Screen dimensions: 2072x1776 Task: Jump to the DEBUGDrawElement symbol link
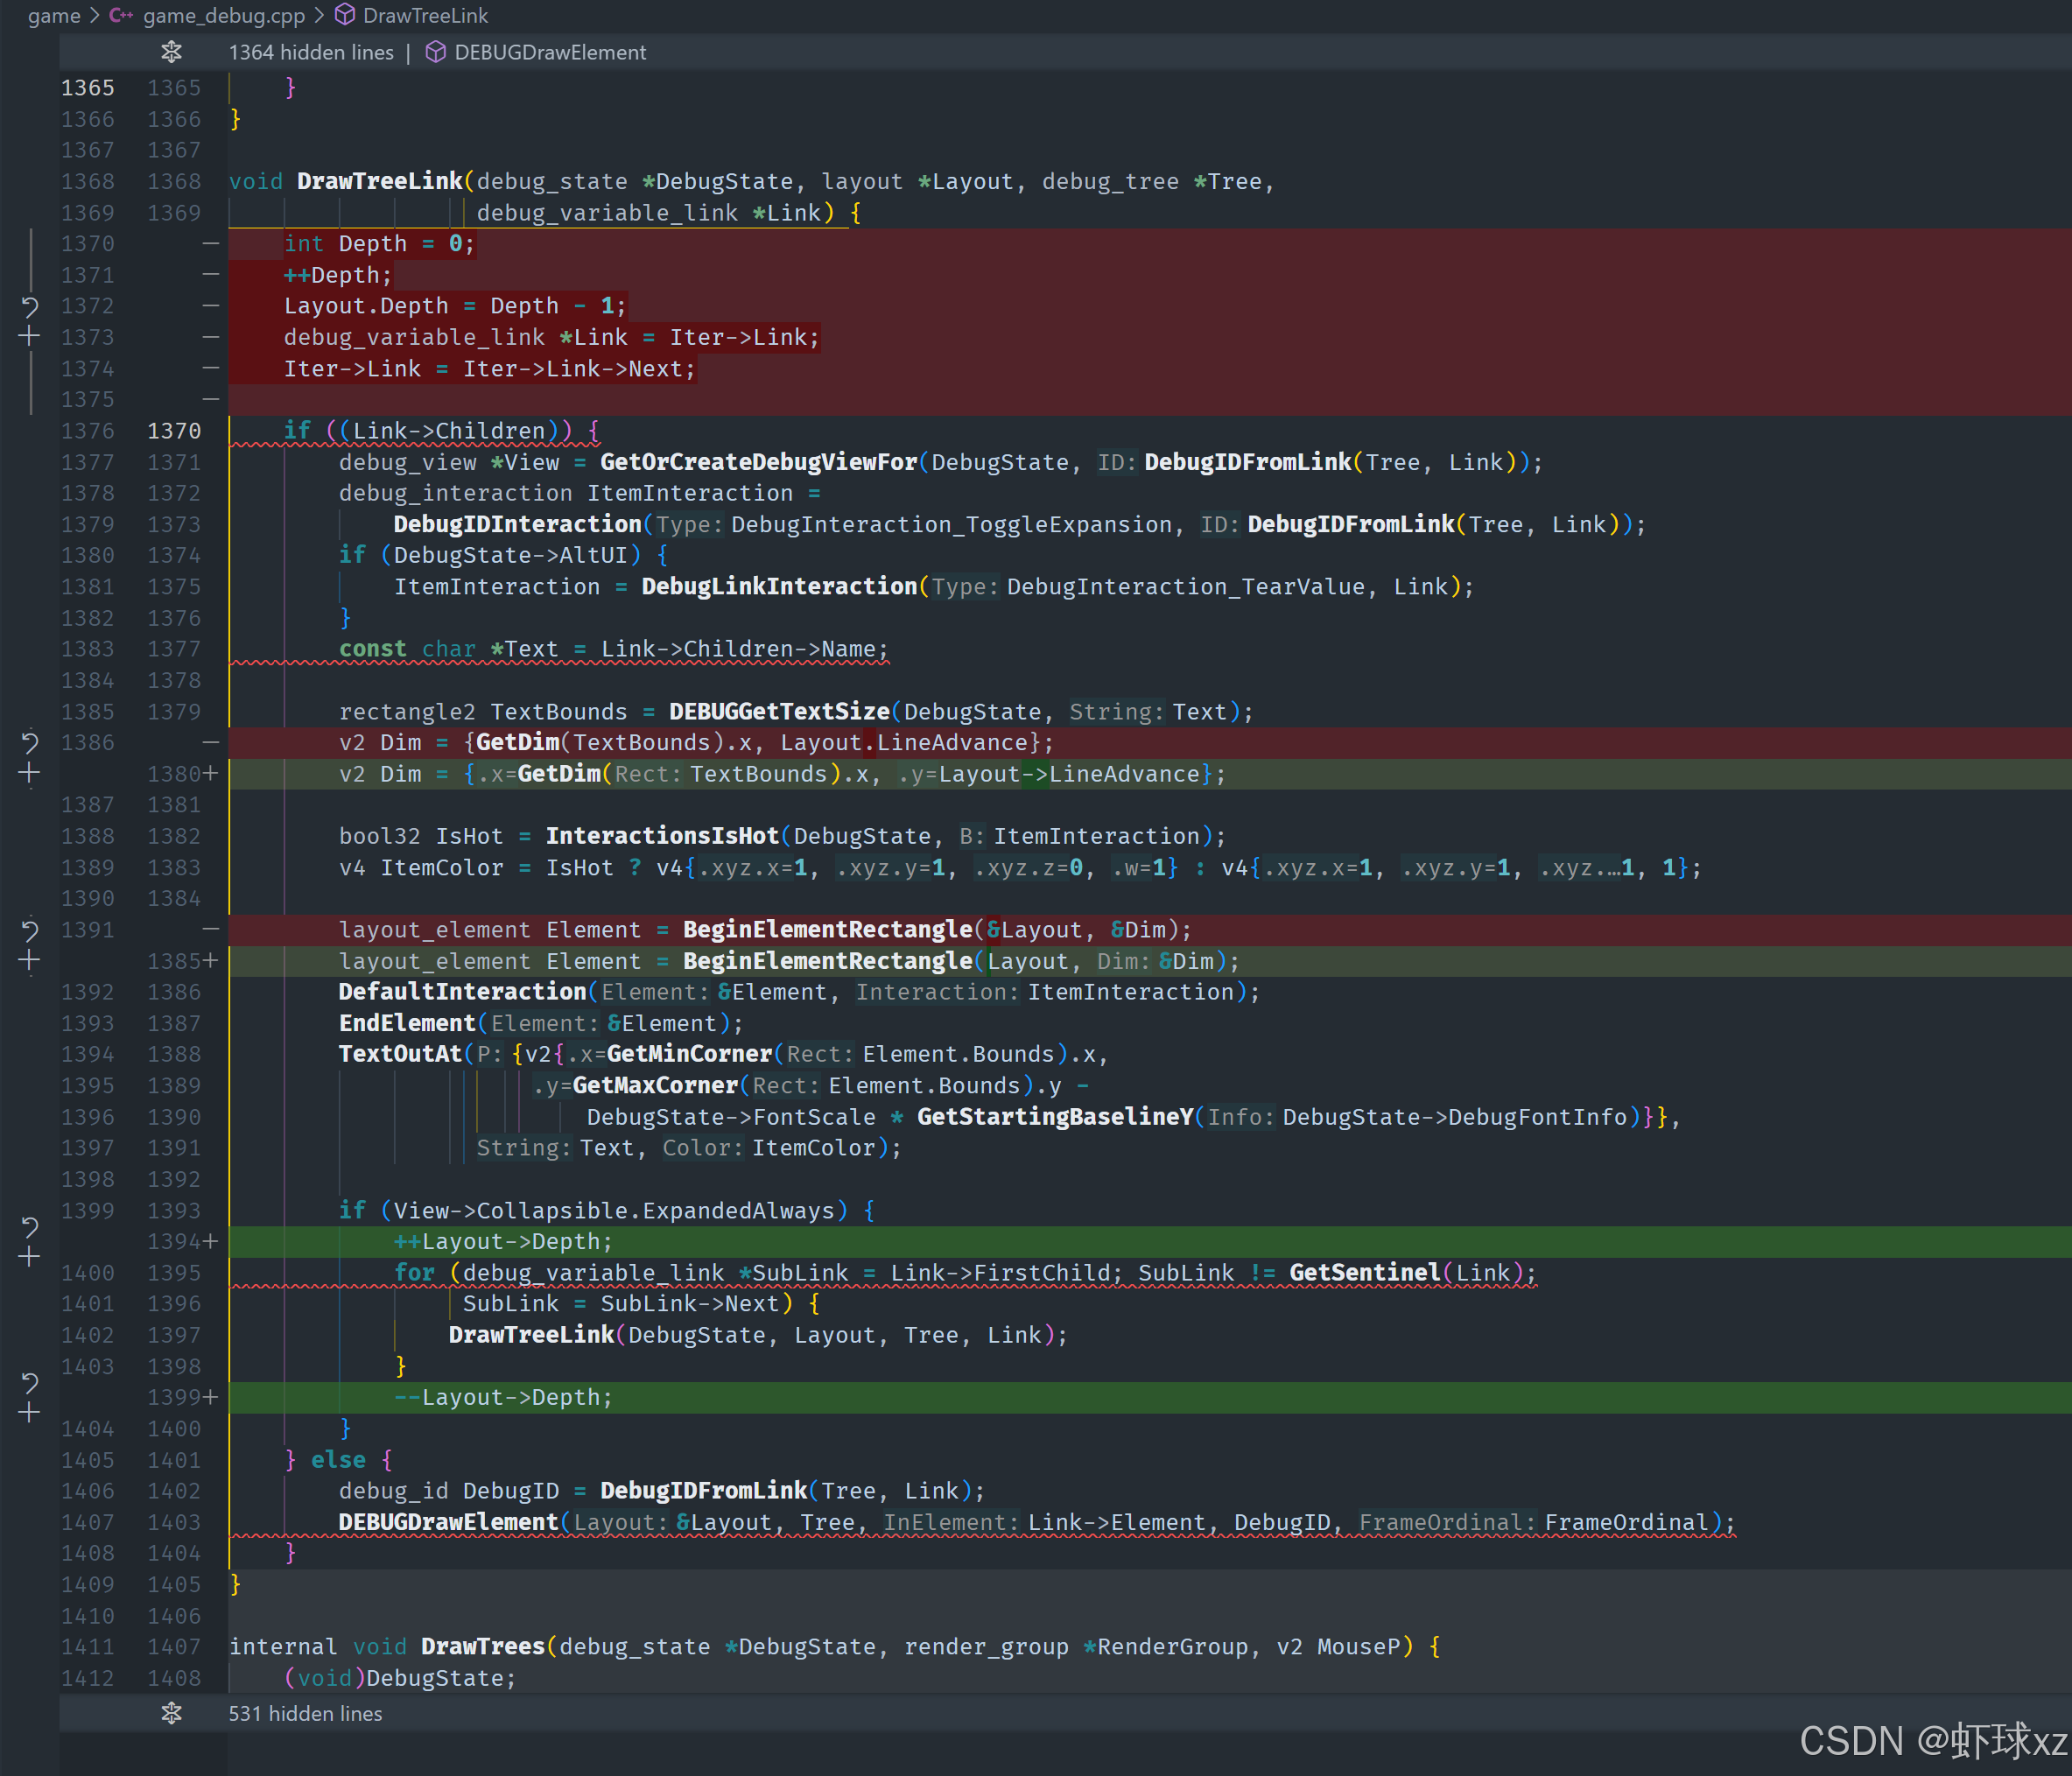click(x=549, y=52)
